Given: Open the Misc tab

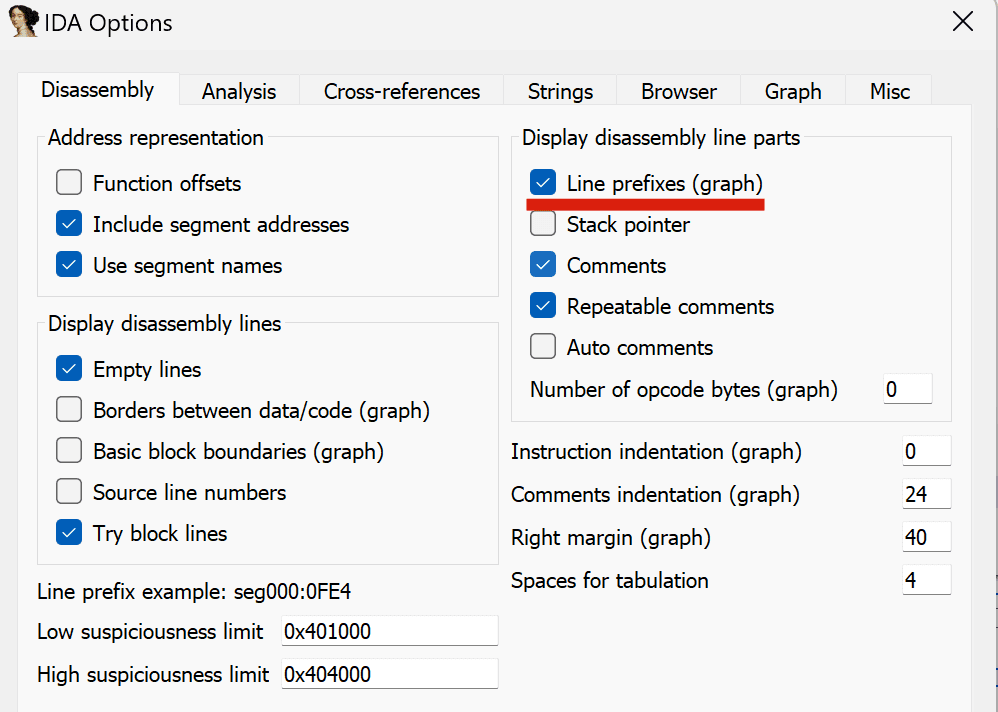Looking at the screenshot, I should (x=890, y=91).
